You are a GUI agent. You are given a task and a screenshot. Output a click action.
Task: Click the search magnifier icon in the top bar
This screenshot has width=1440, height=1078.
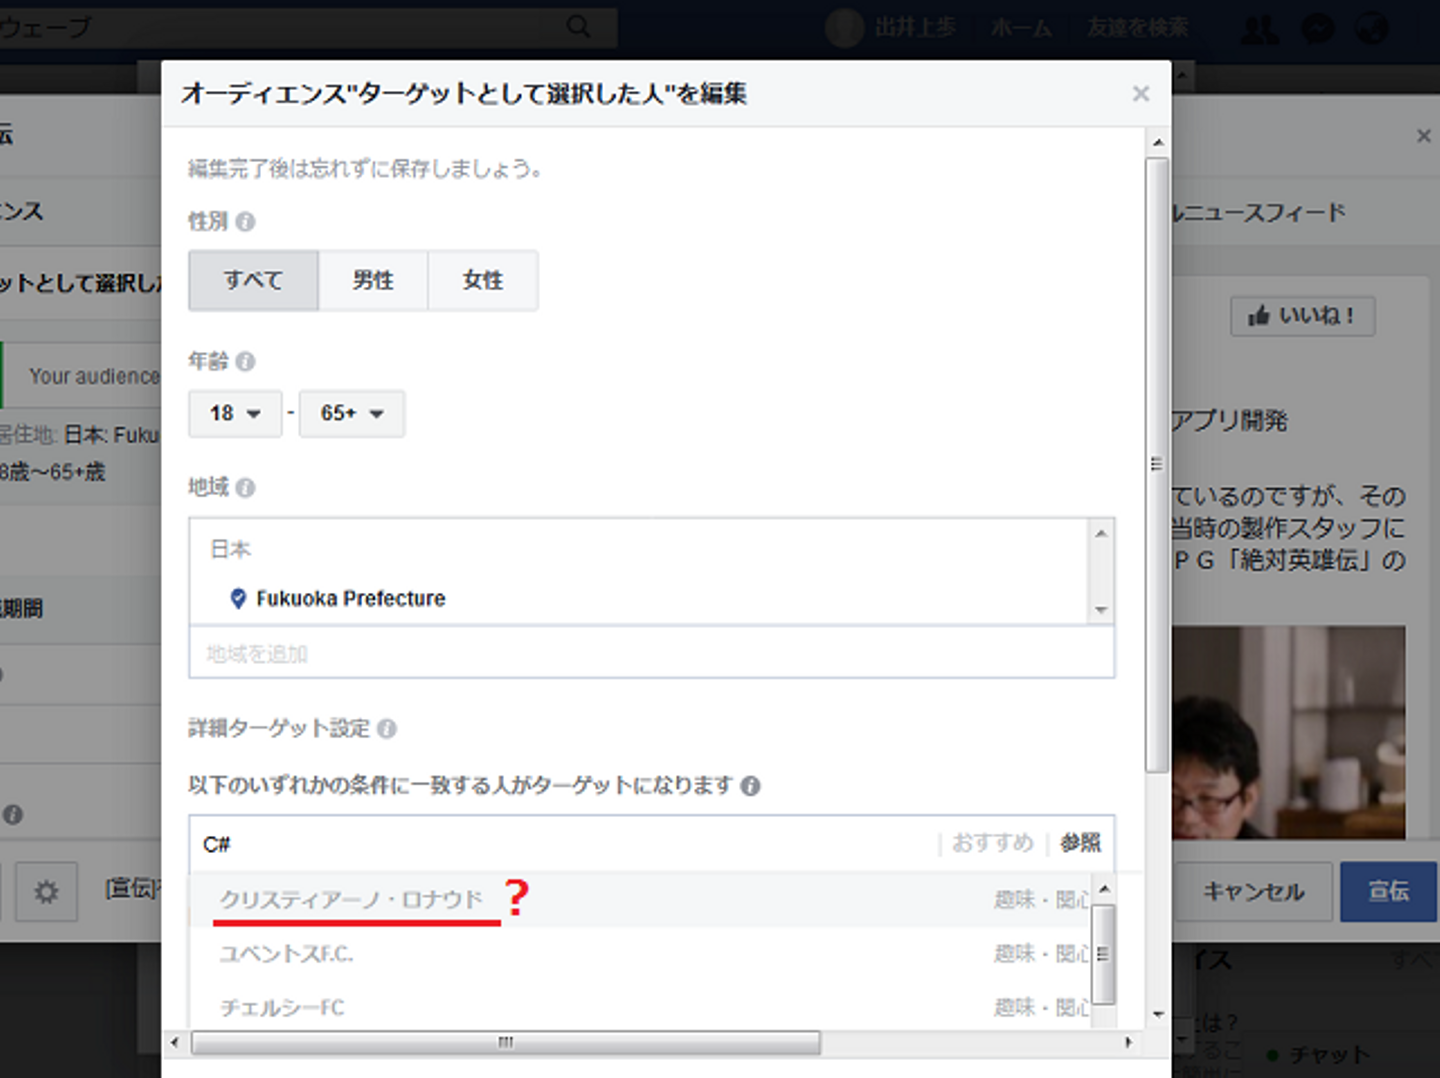pos(579,26)
